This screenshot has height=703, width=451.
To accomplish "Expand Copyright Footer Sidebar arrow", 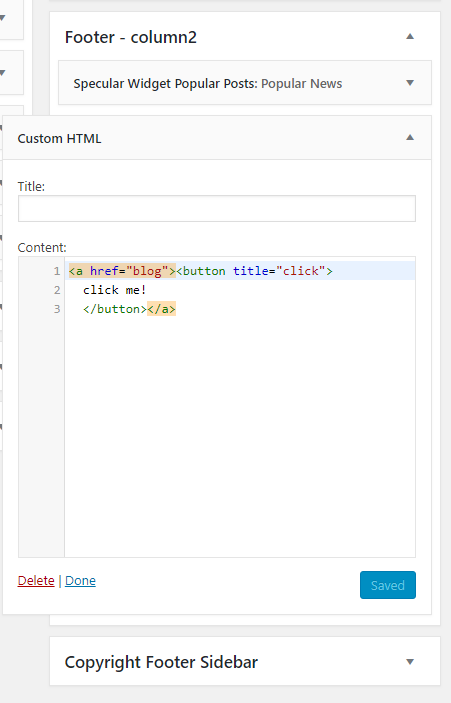I will [x=410, y=662].
